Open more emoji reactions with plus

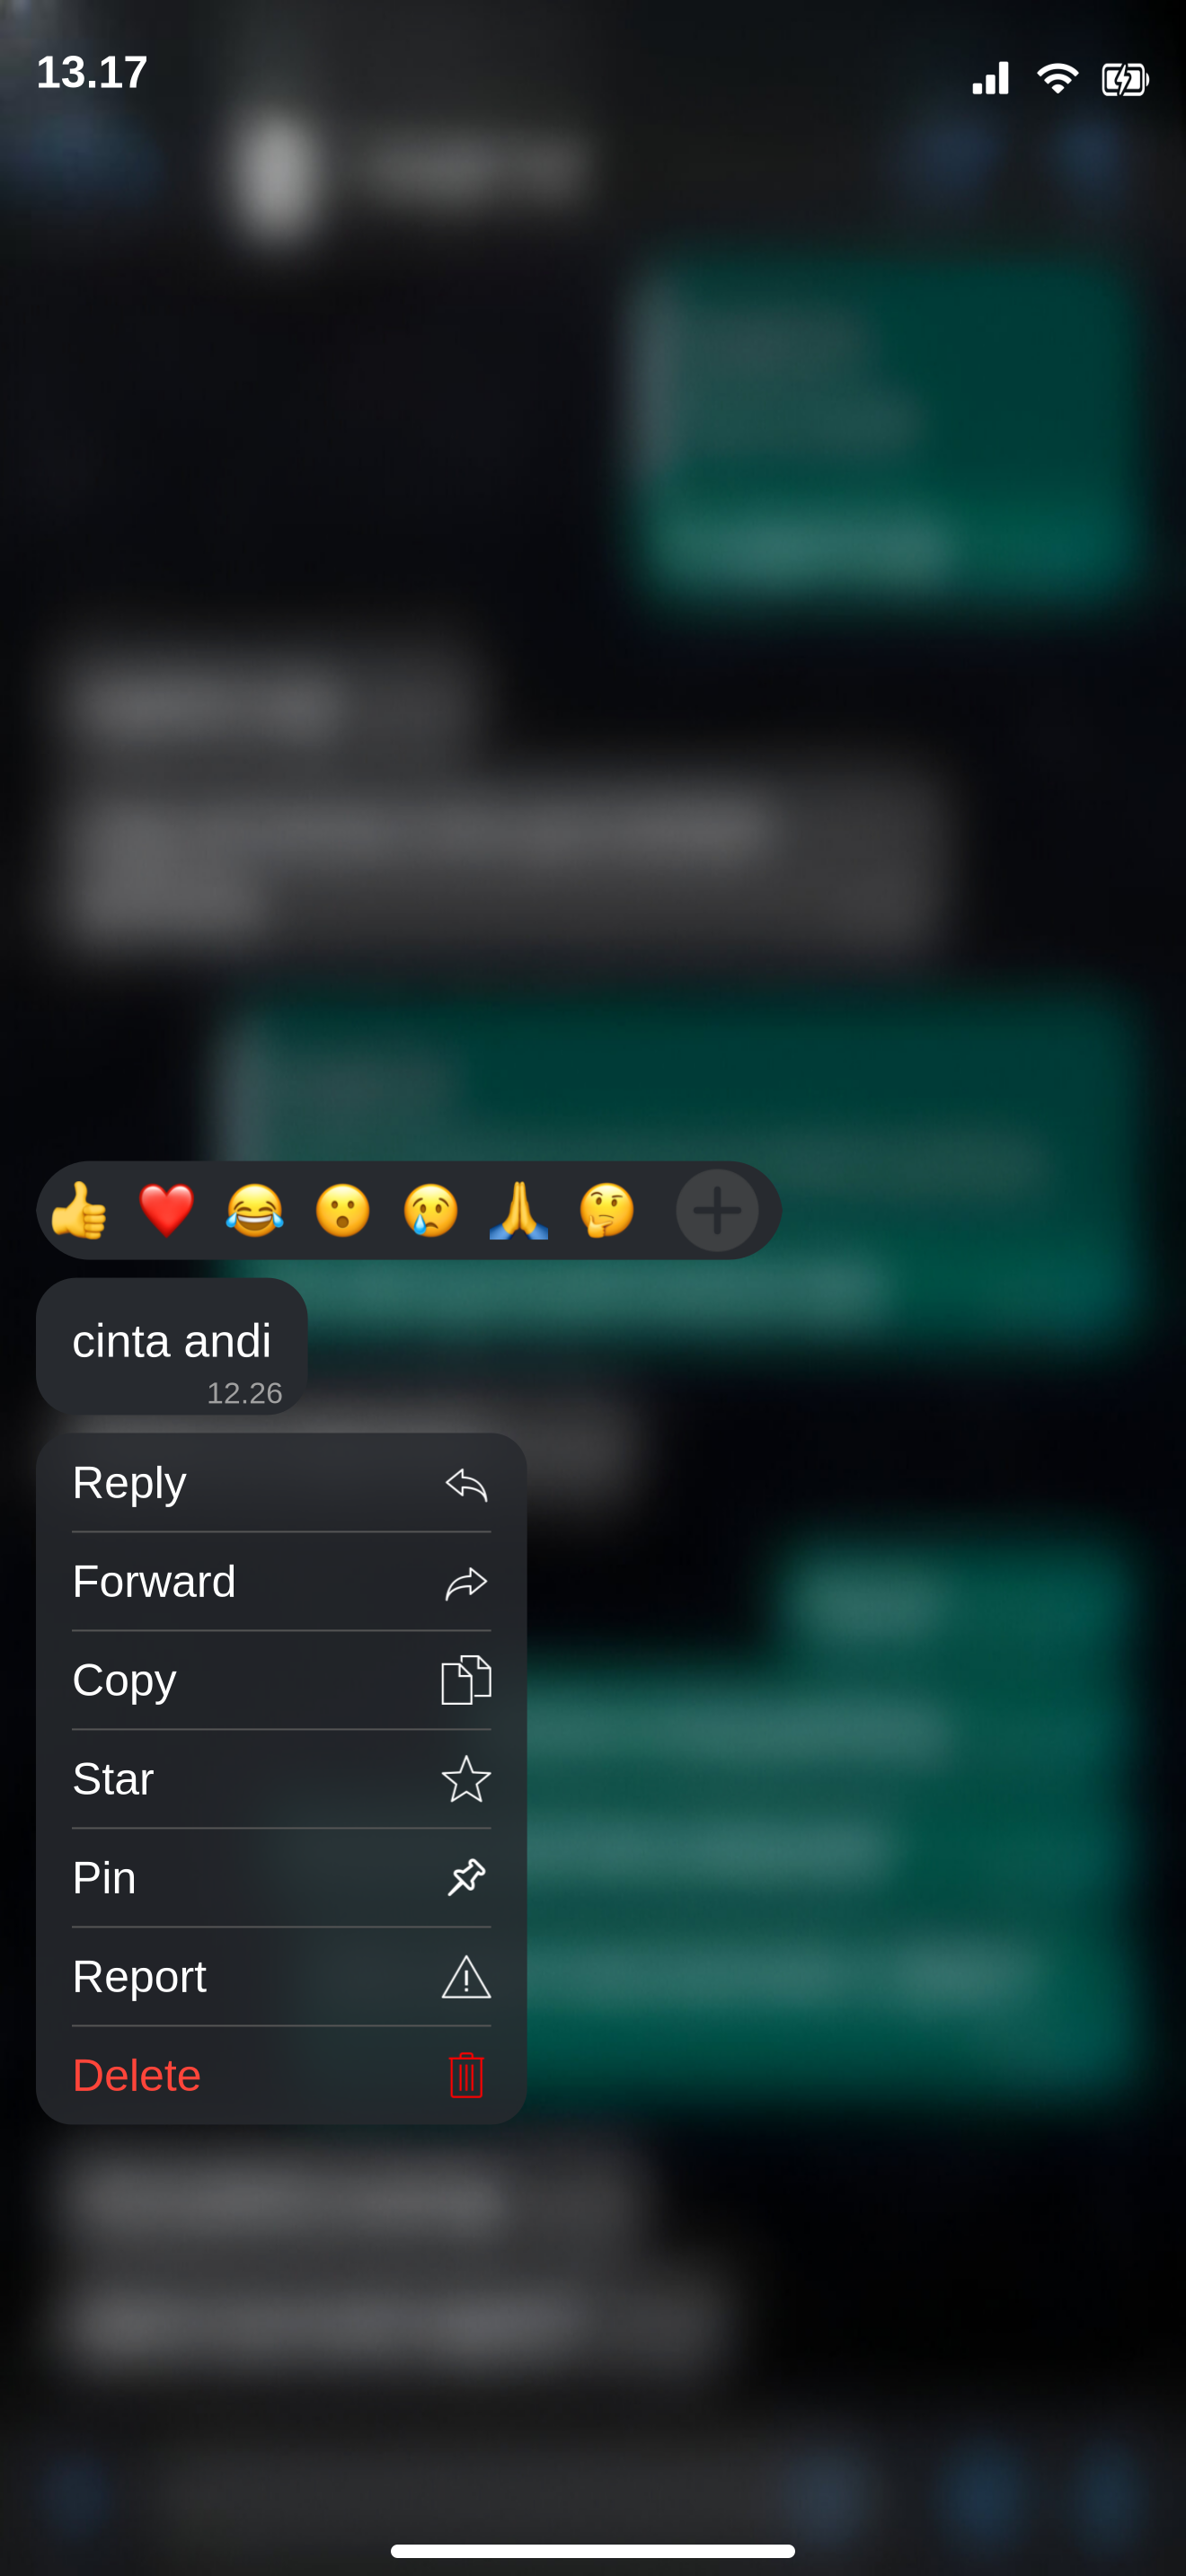coord(717,1210)
